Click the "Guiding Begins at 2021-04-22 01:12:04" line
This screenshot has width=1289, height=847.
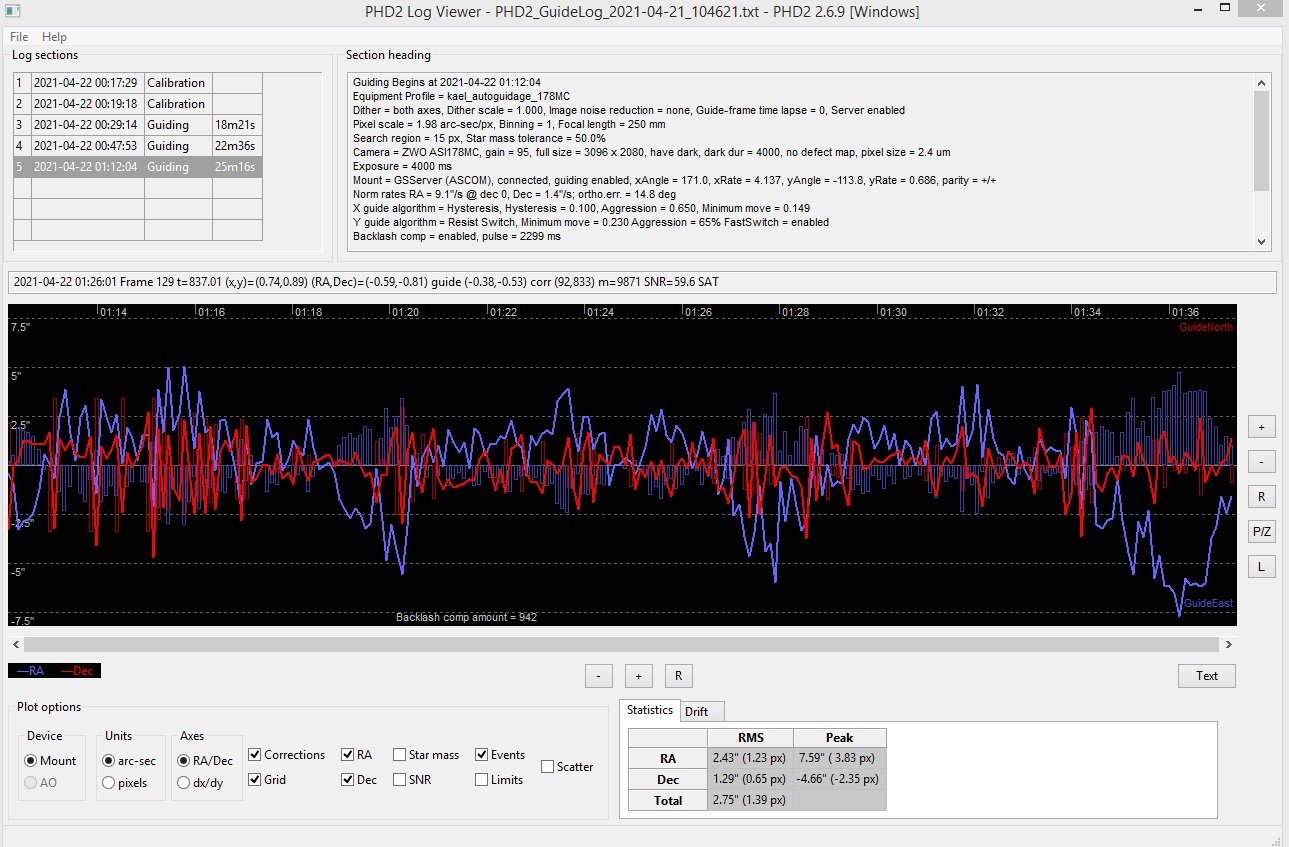tap(447, 82)
